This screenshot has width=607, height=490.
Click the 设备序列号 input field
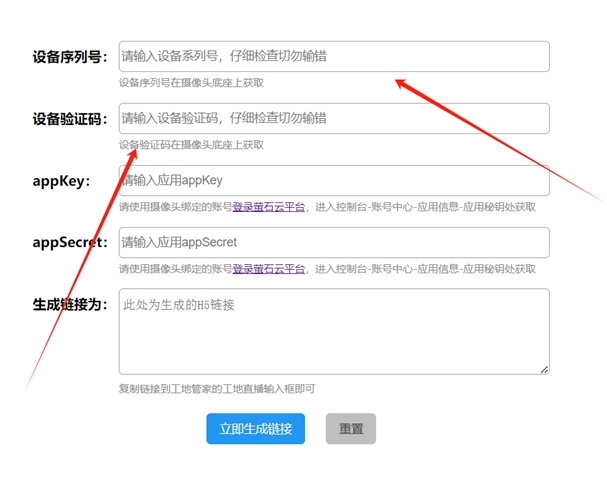tap(334, 57)
